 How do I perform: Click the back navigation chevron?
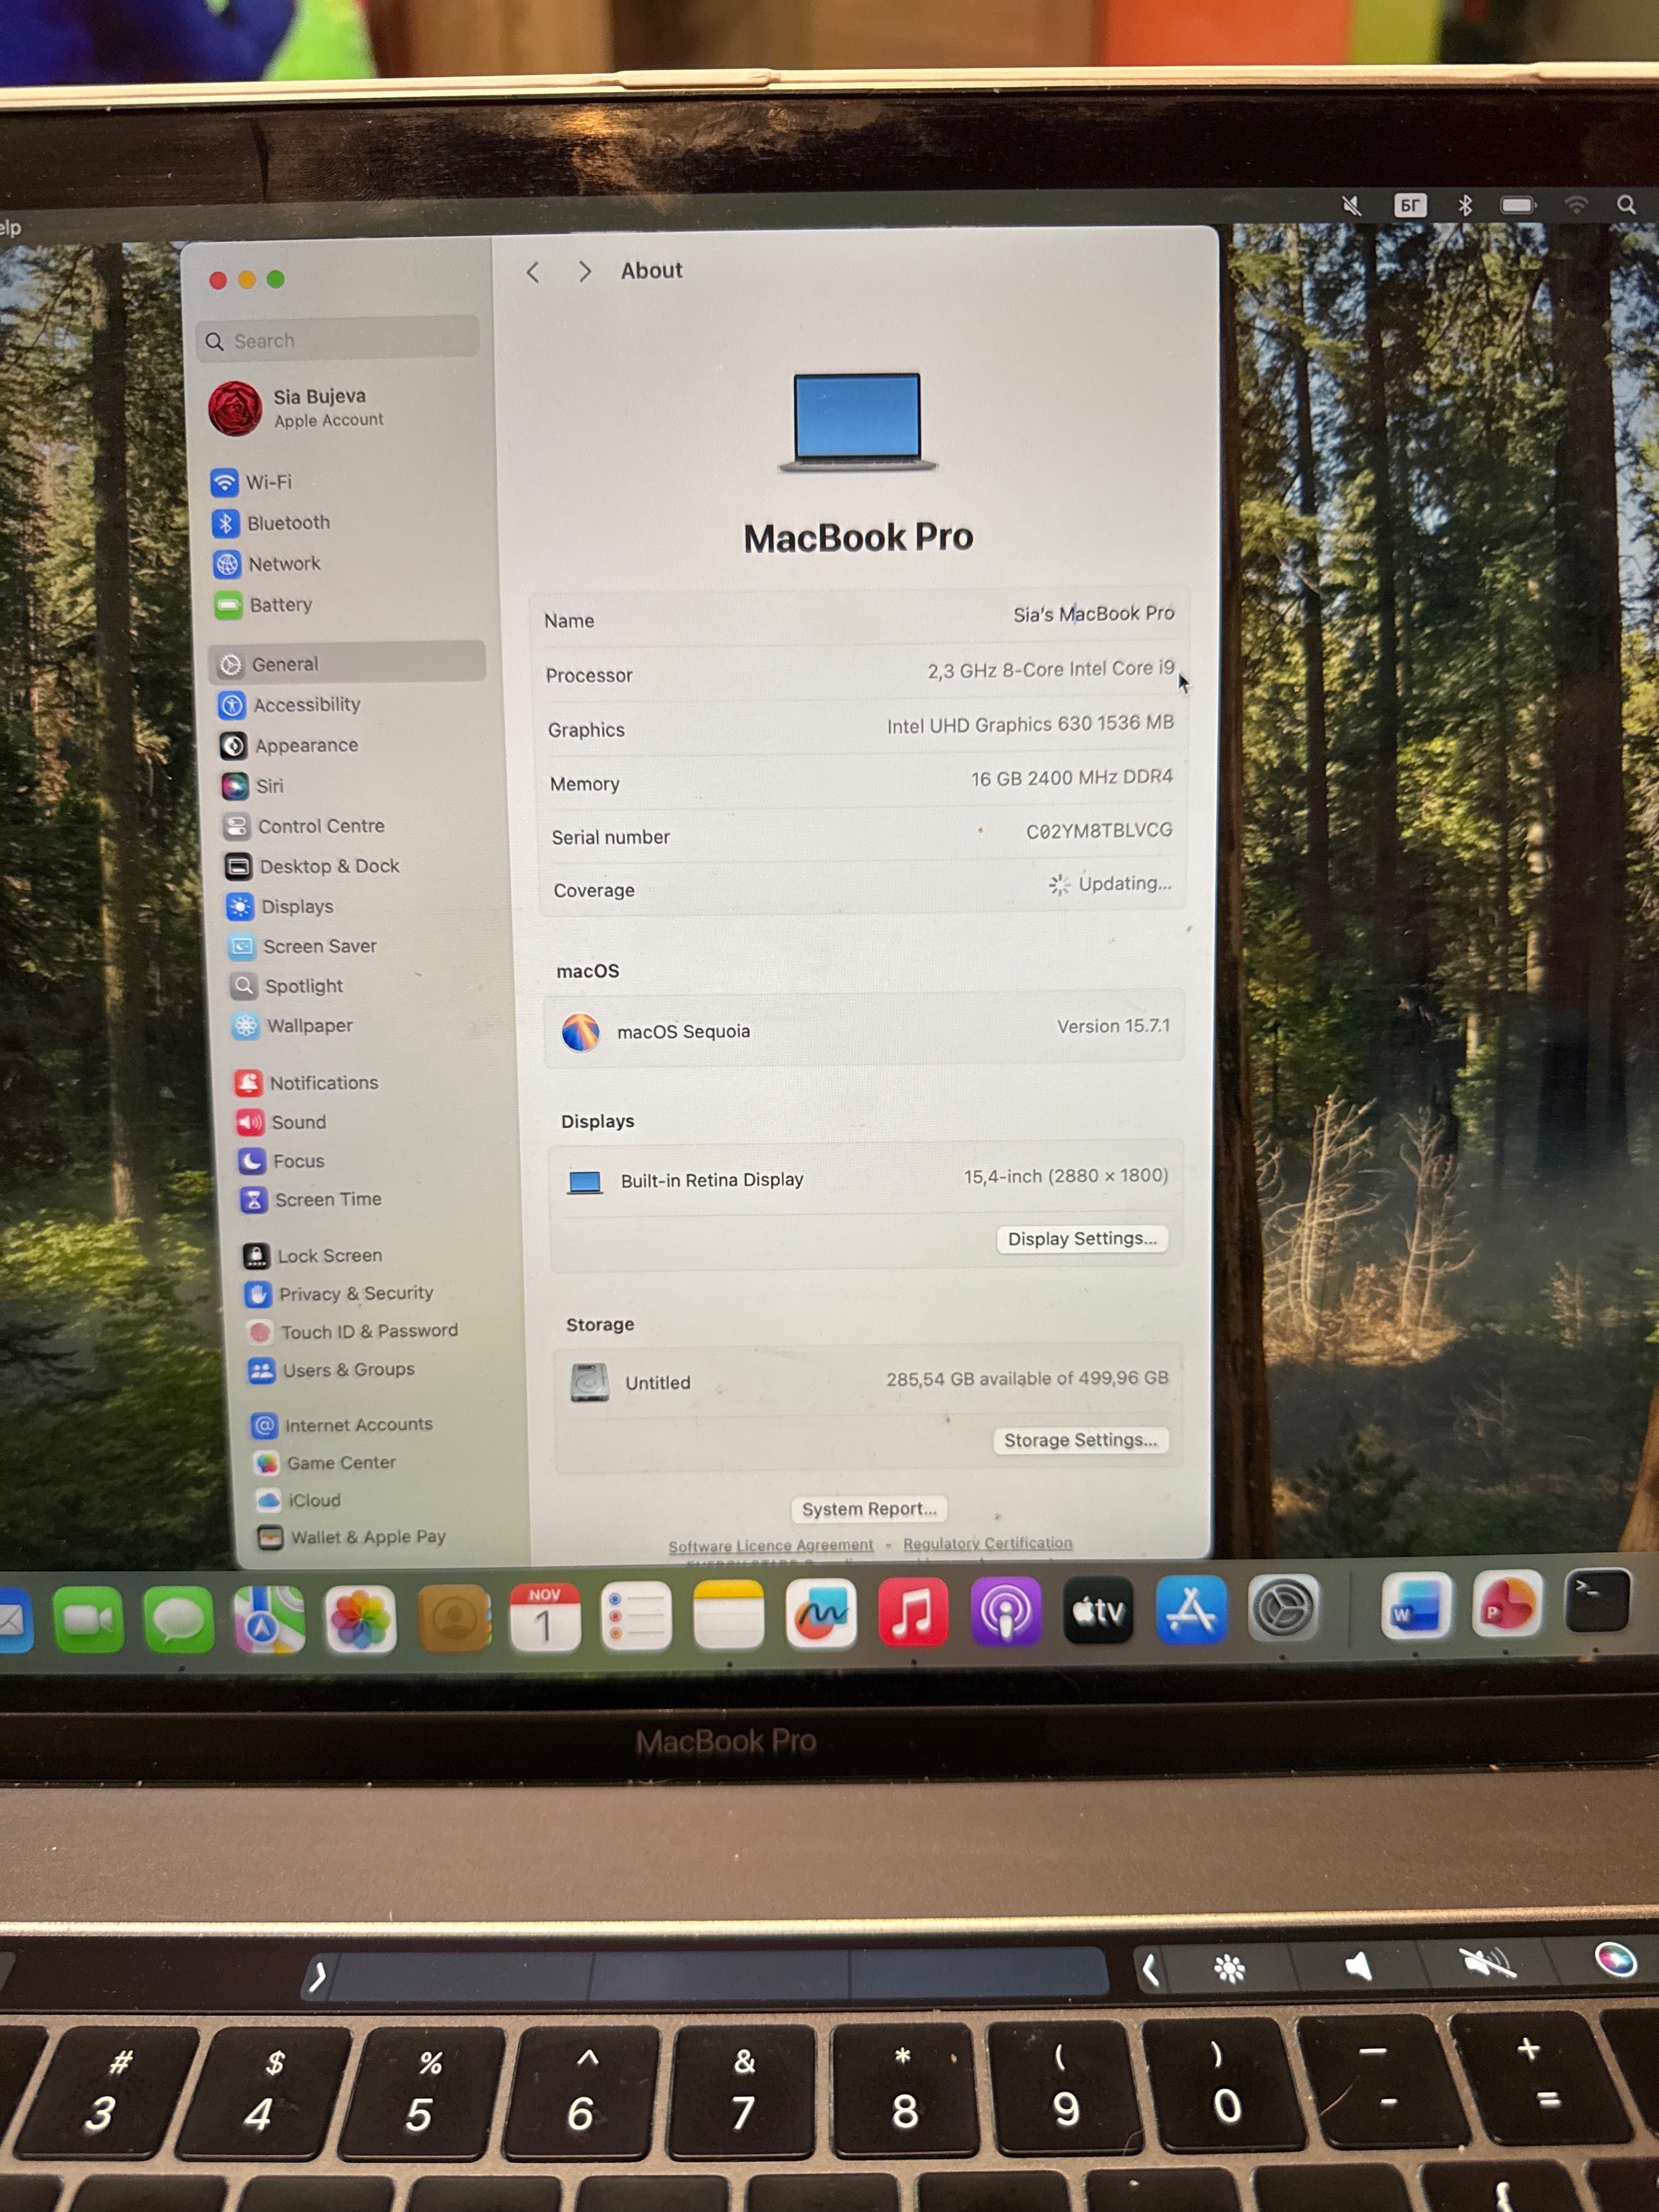tap(532, 271)
